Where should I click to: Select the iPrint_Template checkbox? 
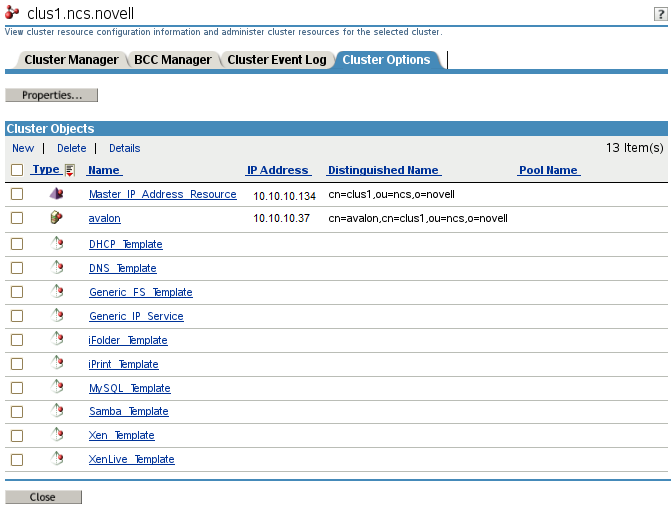[x=17, y=364]
